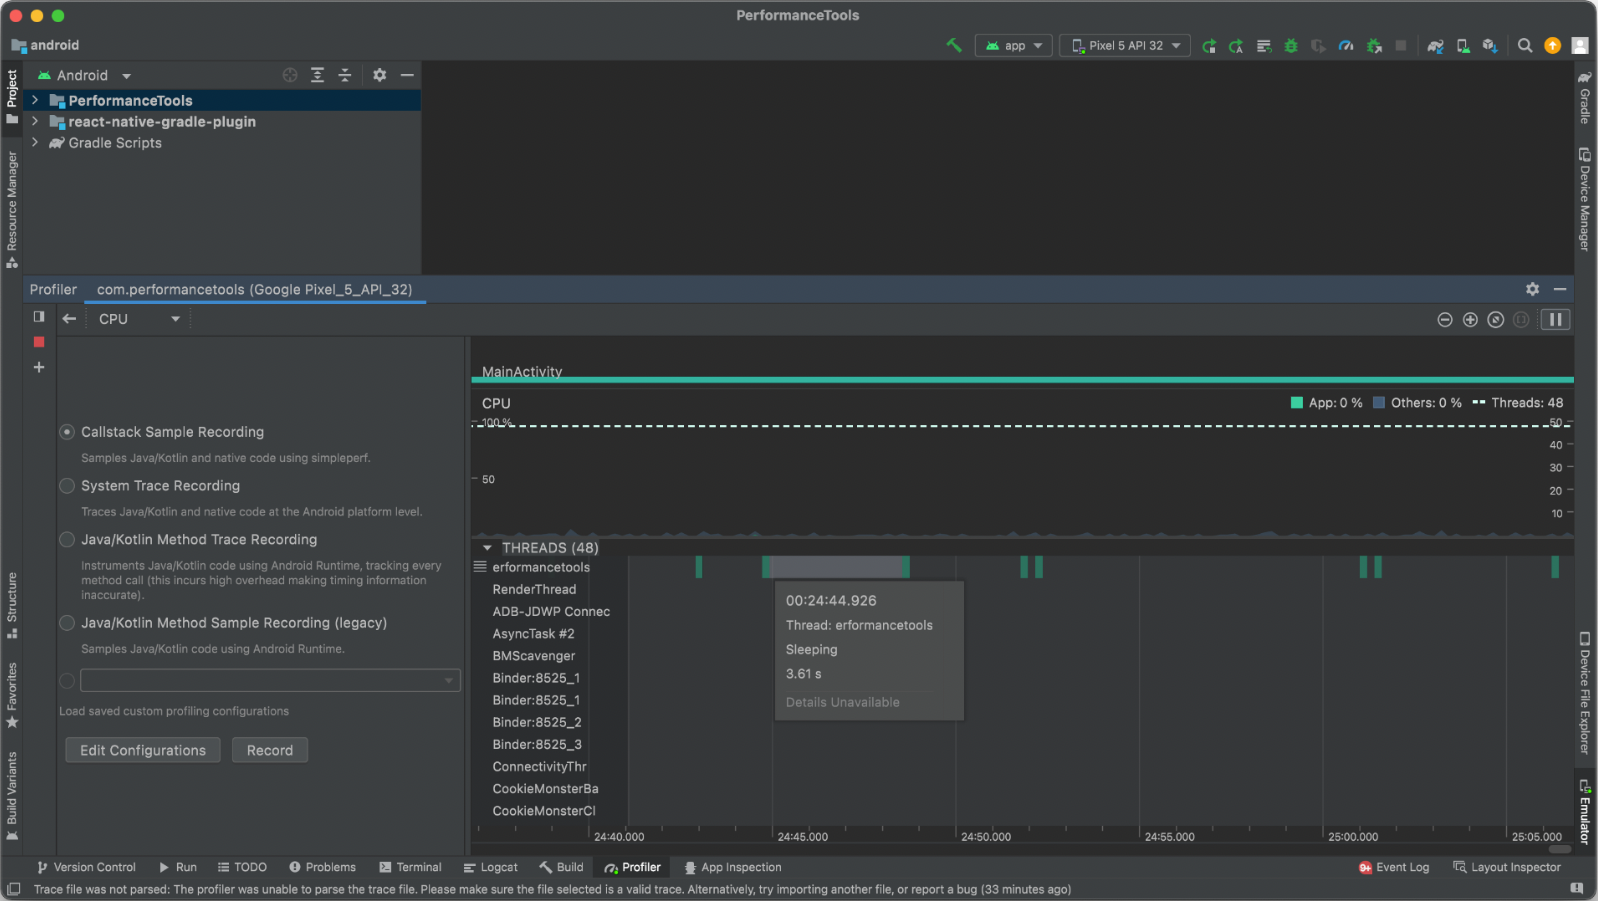Click the Profile app speedometer icon
1598x901 pixels.
(1346, 46)
